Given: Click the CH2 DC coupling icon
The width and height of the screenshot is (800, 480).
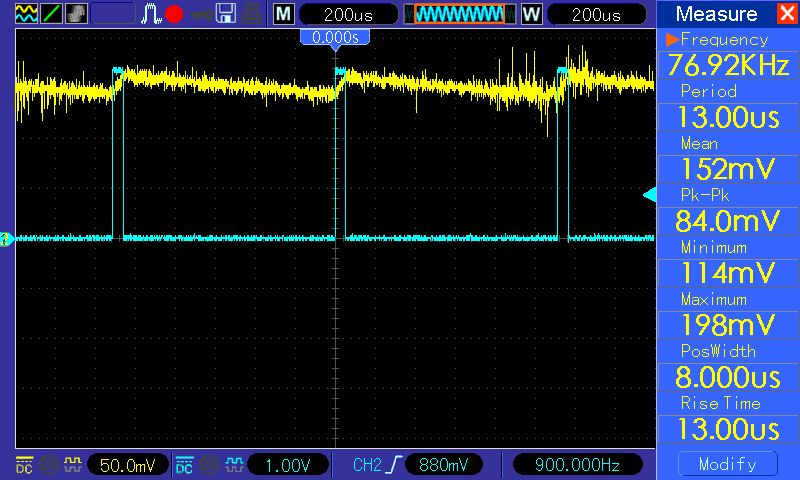Looking at the screenshot, I should [x=184, y=465].
